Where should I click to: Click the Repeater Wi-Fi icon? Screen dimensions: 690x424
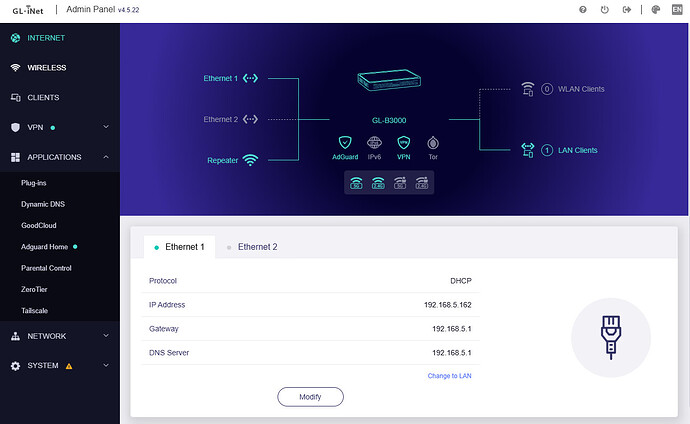tap(250, 160)
